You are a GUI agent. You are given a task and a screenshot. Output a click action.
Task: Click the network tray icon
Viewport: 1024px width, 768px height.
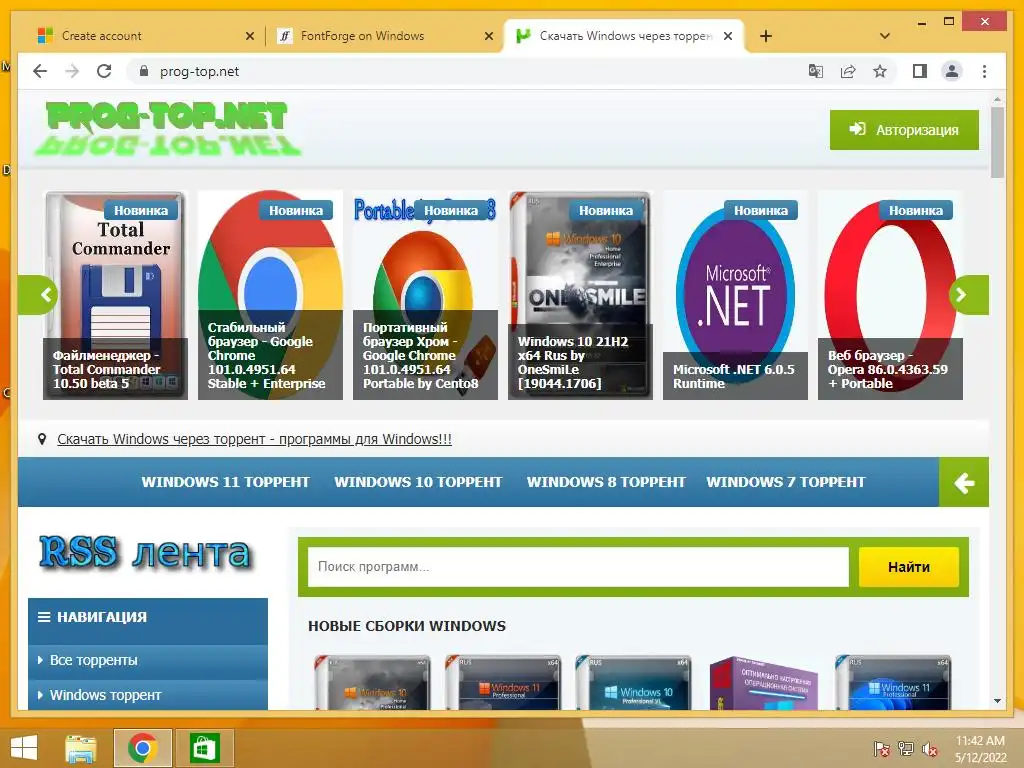pos(905,748)
